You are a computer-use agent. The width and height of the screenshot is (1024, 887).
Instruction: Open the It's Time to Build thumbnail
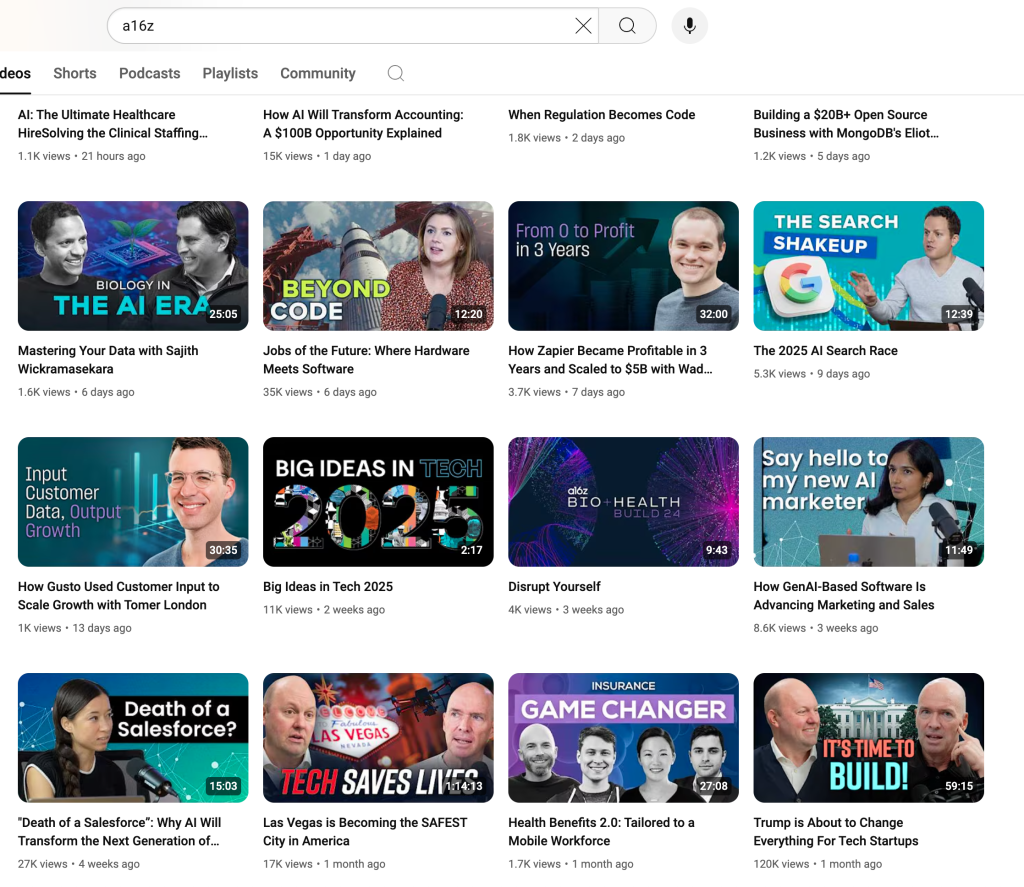click(868, 738)
